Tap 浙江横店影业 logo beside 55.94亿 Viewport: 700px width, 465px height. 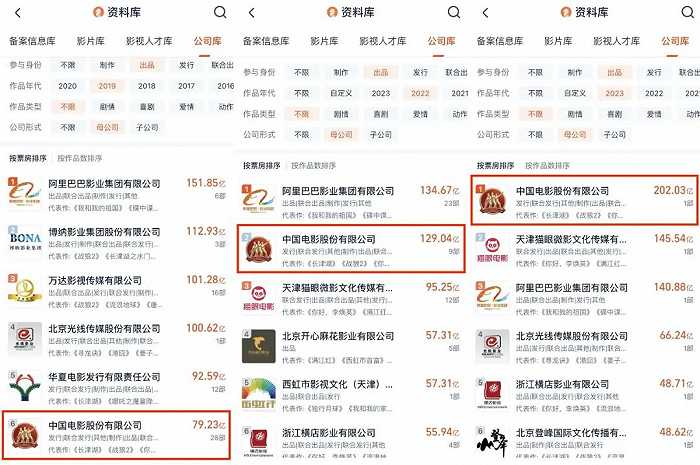coord(259,443)
